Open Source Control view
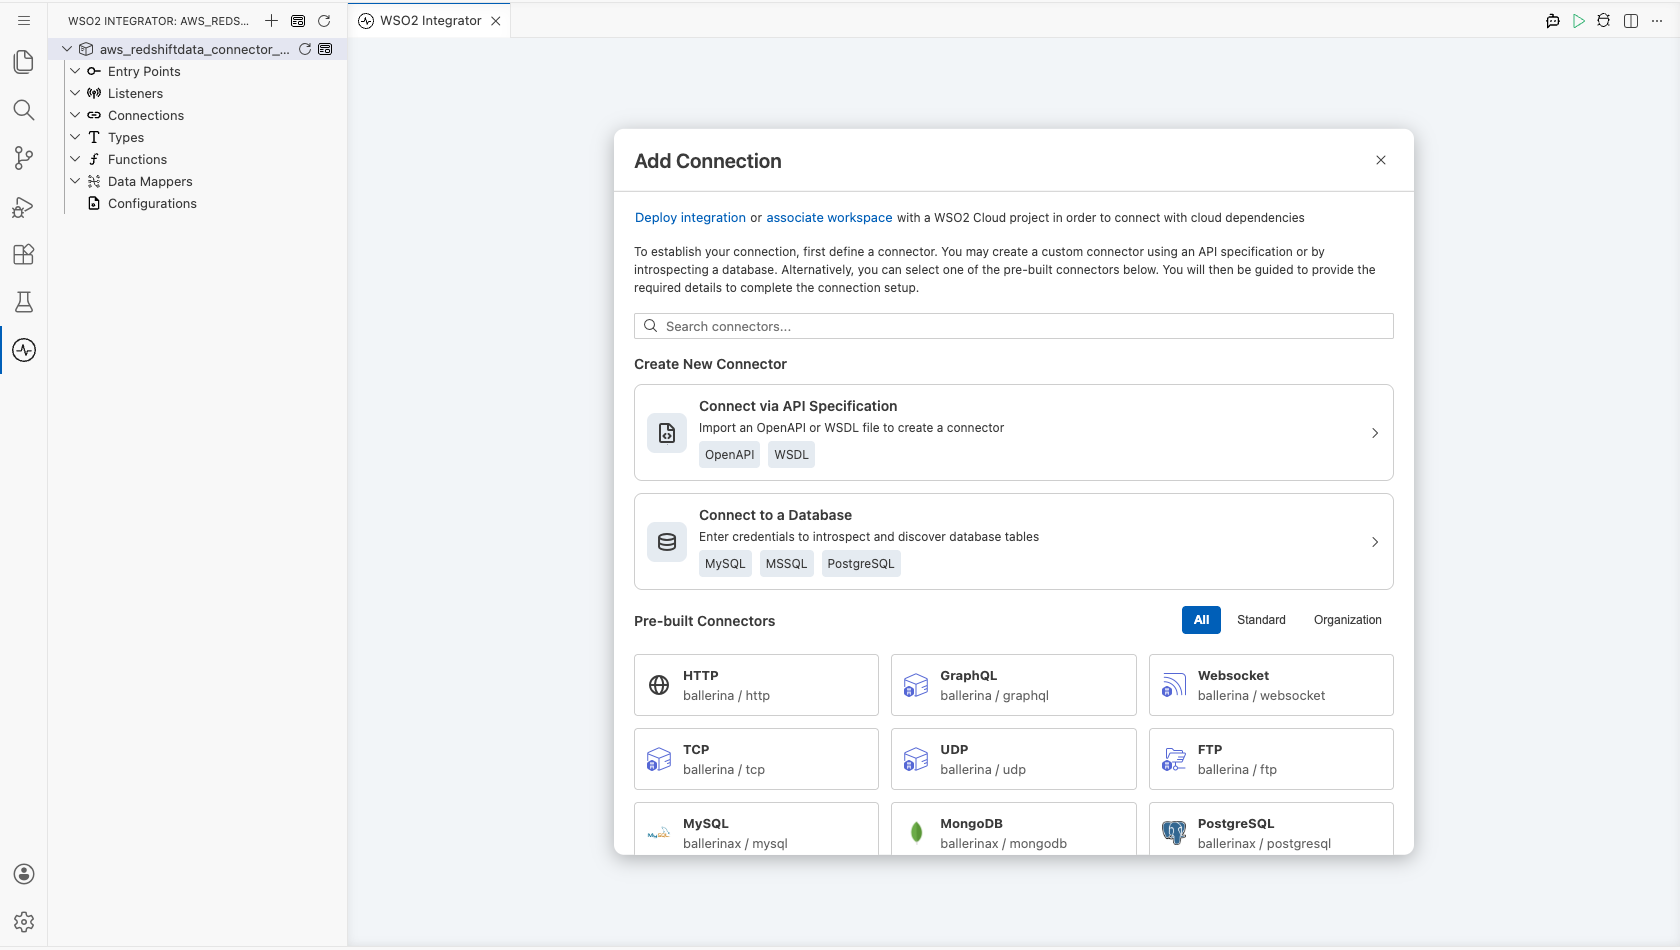The height and width of the screenshot is (950, 1680). (24, 158)
